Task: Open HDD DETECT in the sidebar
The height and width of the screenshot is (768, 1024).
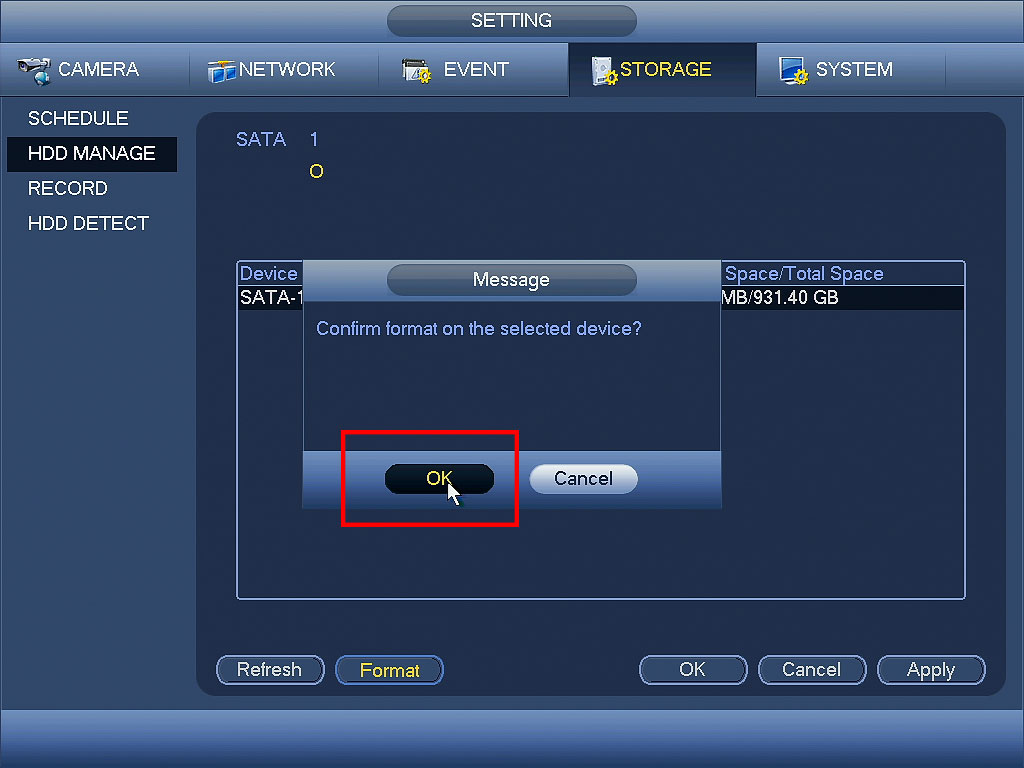Action: (89, 223)
